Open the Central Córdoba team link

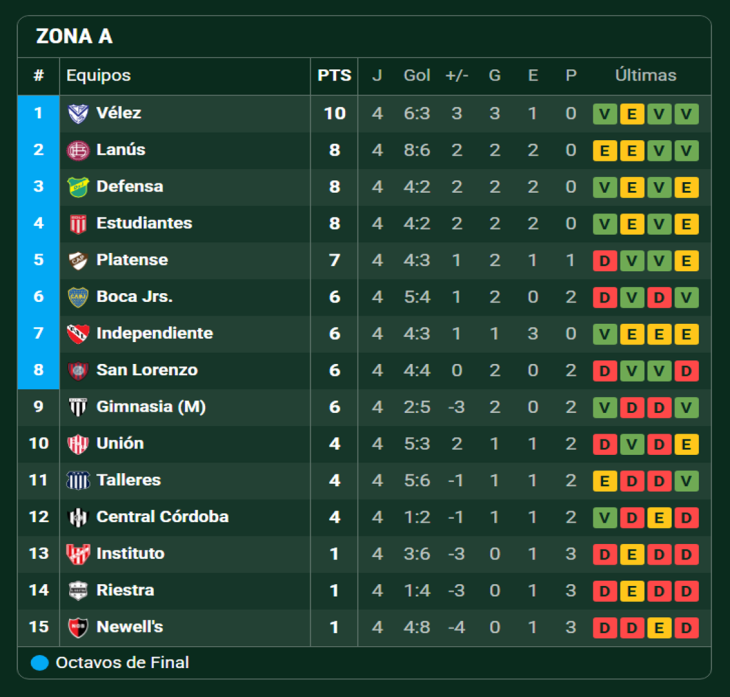(162, 517)
